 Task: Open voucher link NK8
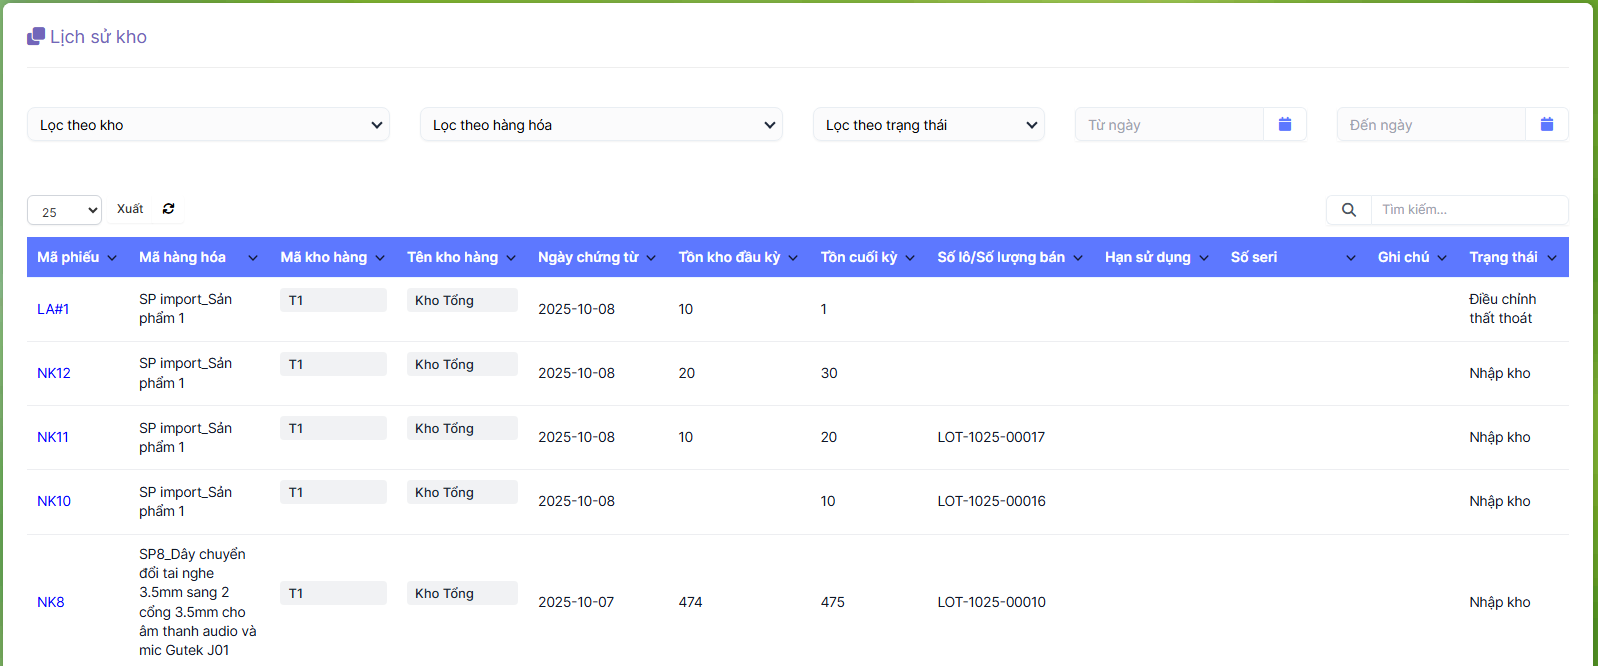point(51,602)
